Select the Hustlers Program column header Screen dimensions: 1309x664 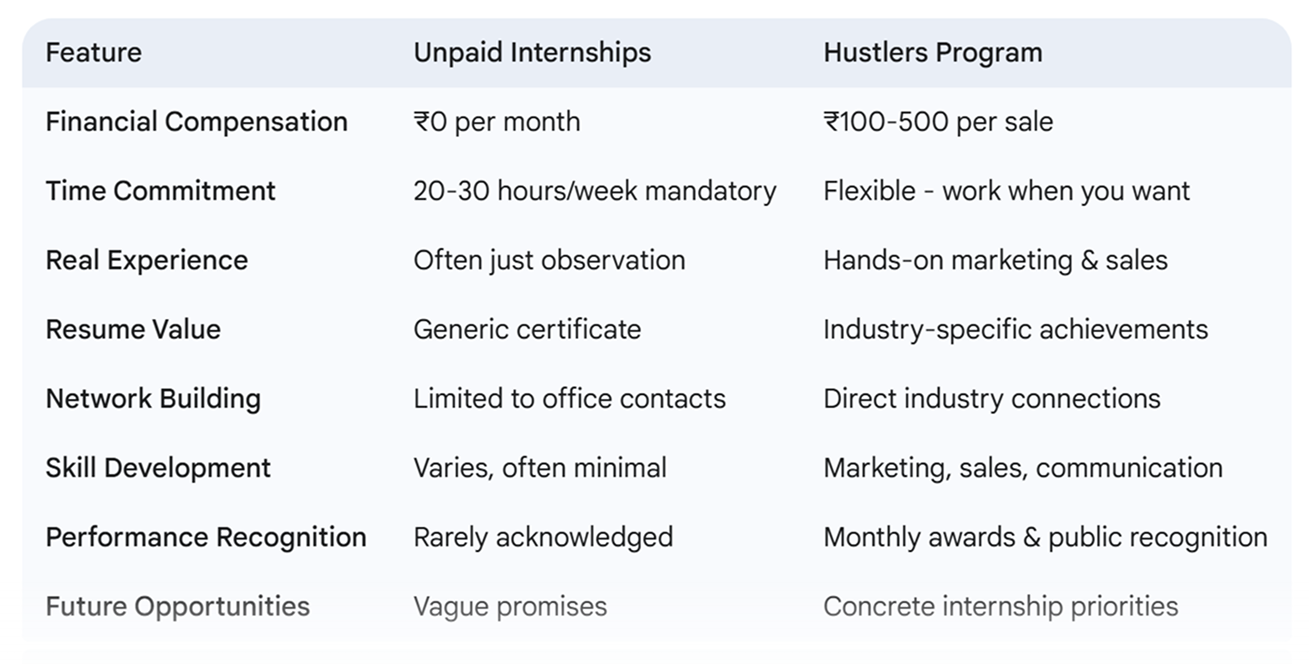932,53
